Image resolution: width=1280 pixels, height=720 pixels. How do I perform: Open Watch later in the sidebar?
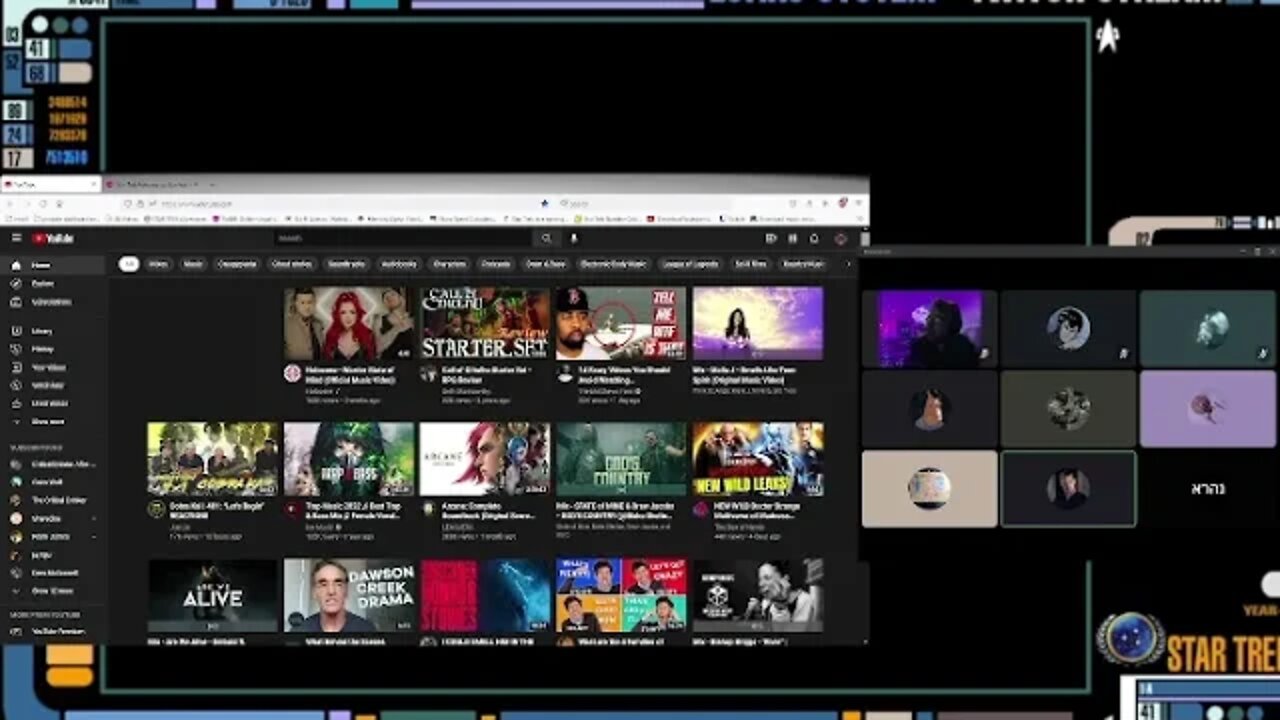52,385
